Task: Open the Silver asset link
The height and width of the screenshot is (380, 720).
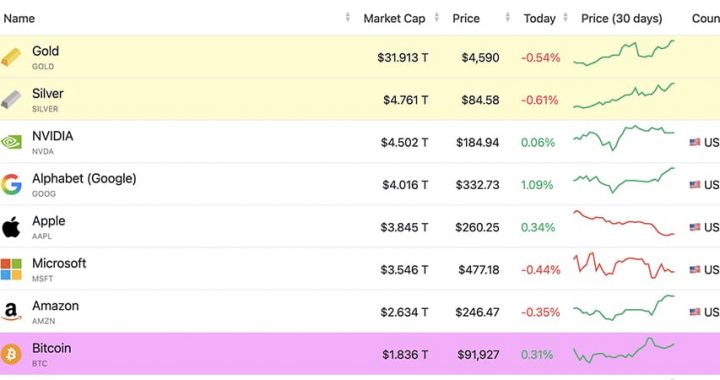Action: tap(48, 94)
